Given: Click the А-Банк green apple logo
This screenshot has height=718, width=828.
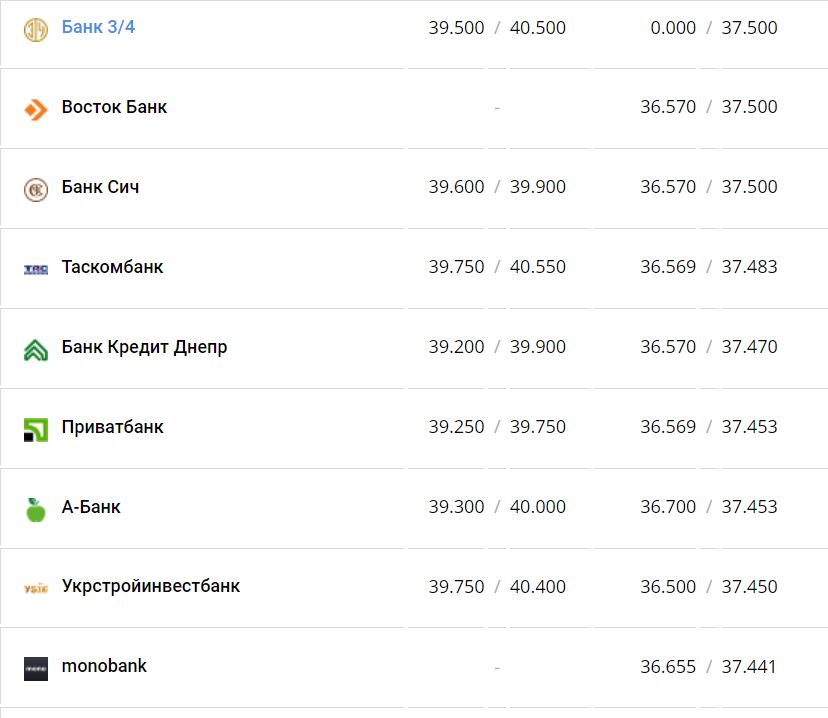Looking at the screenshot, I should coord(36,509).
